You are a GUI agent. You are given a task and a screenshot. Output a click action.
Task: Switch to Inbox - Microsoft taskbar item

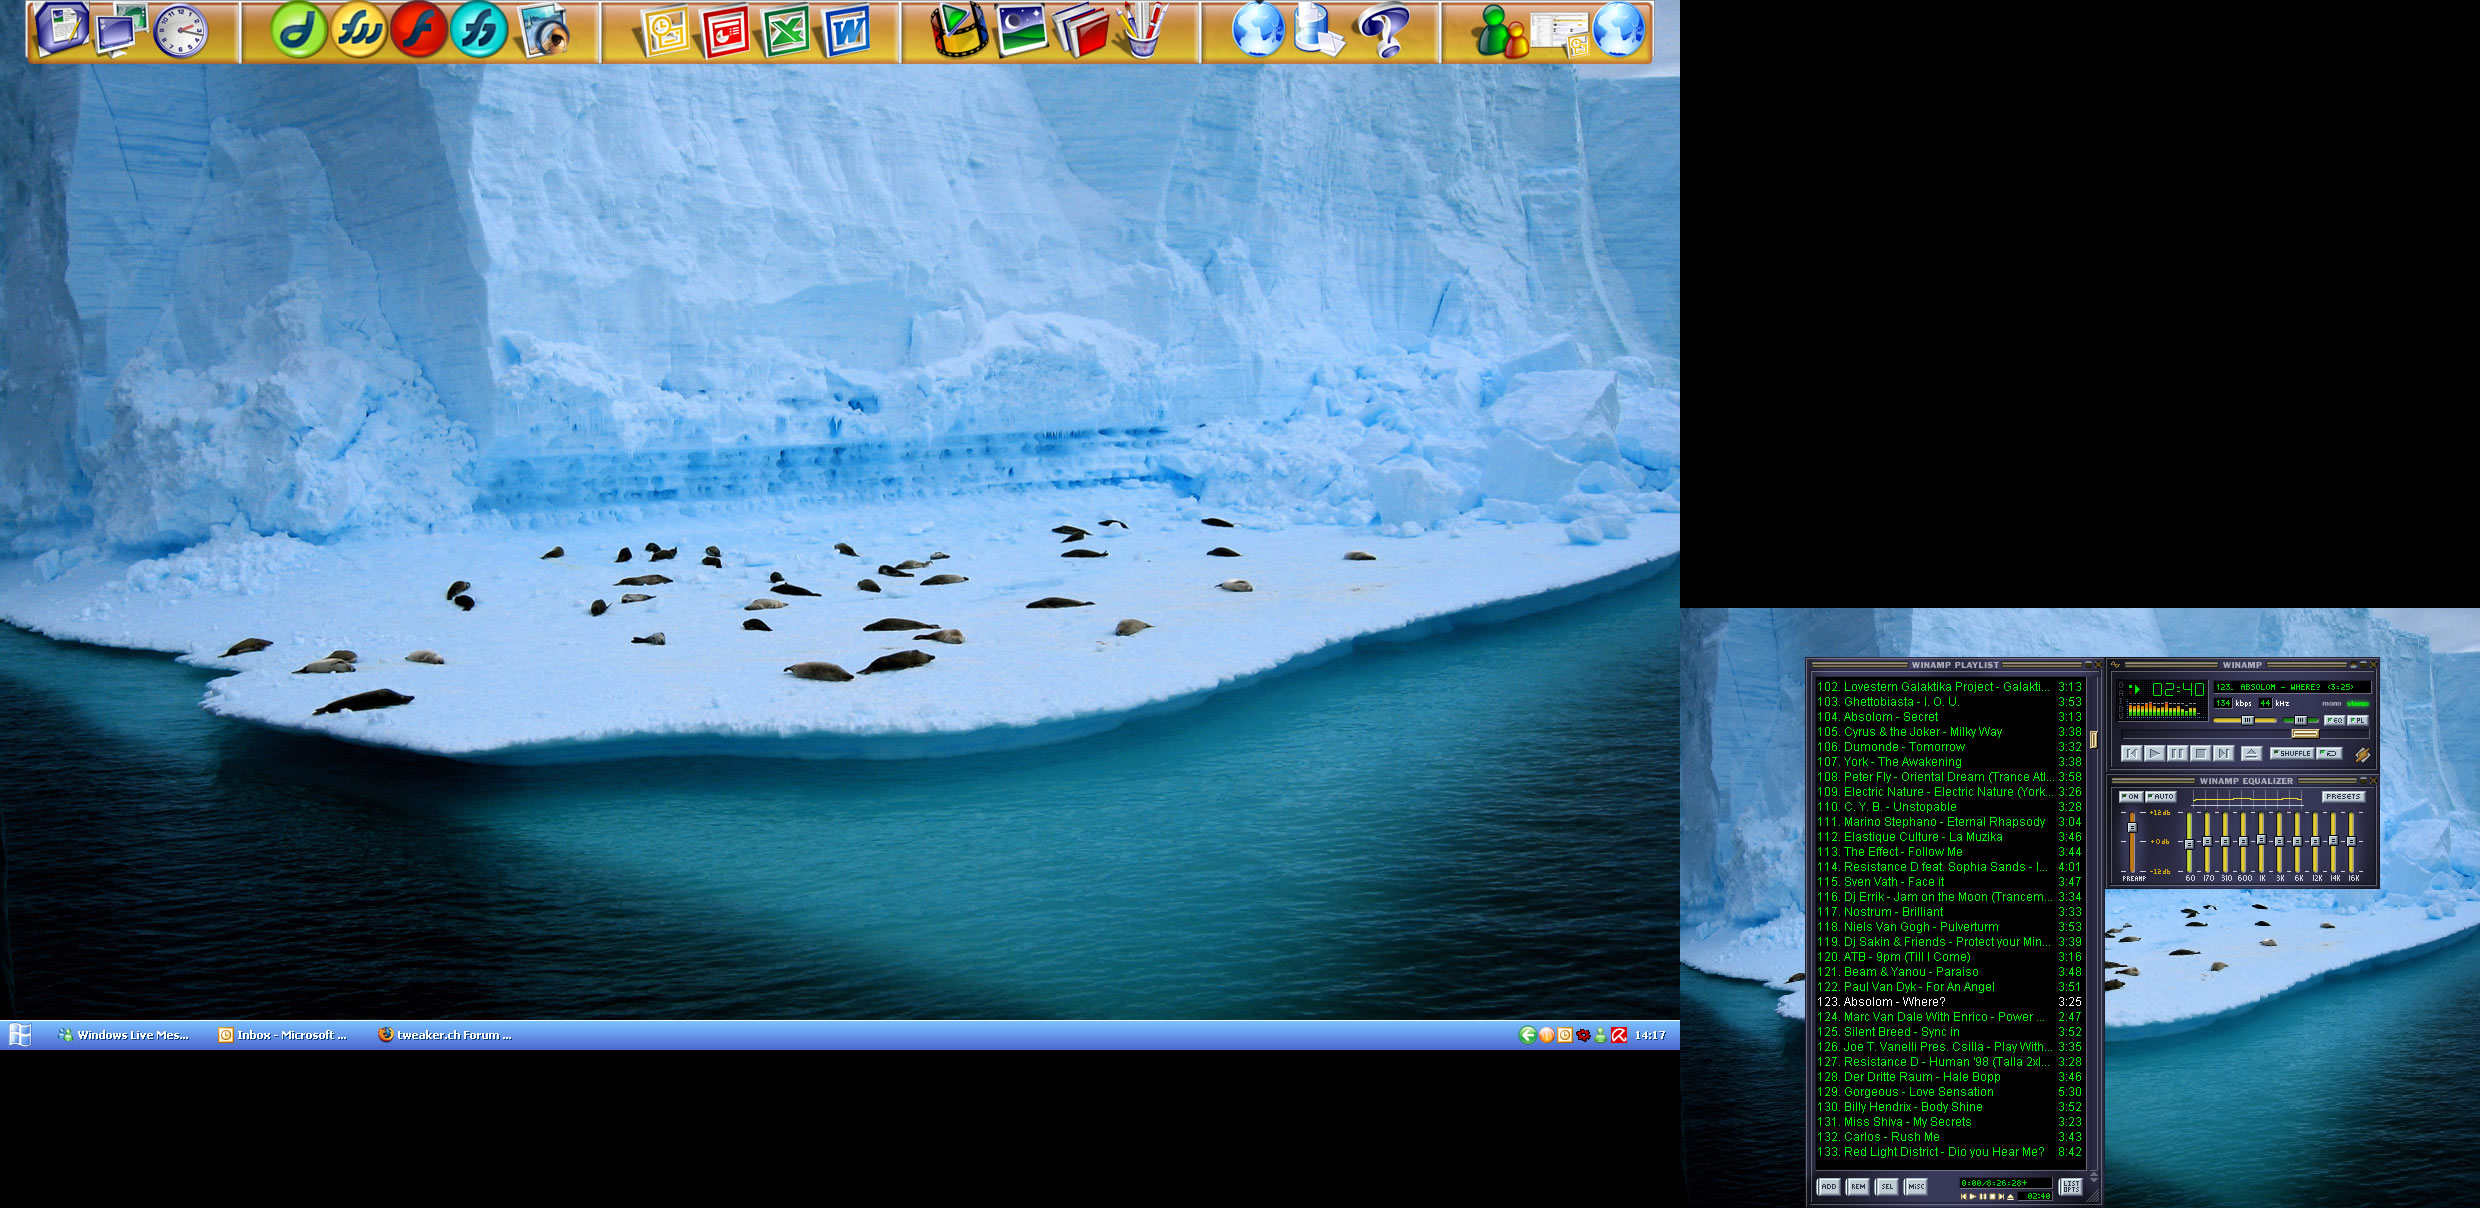click(x=283, y=1035)
